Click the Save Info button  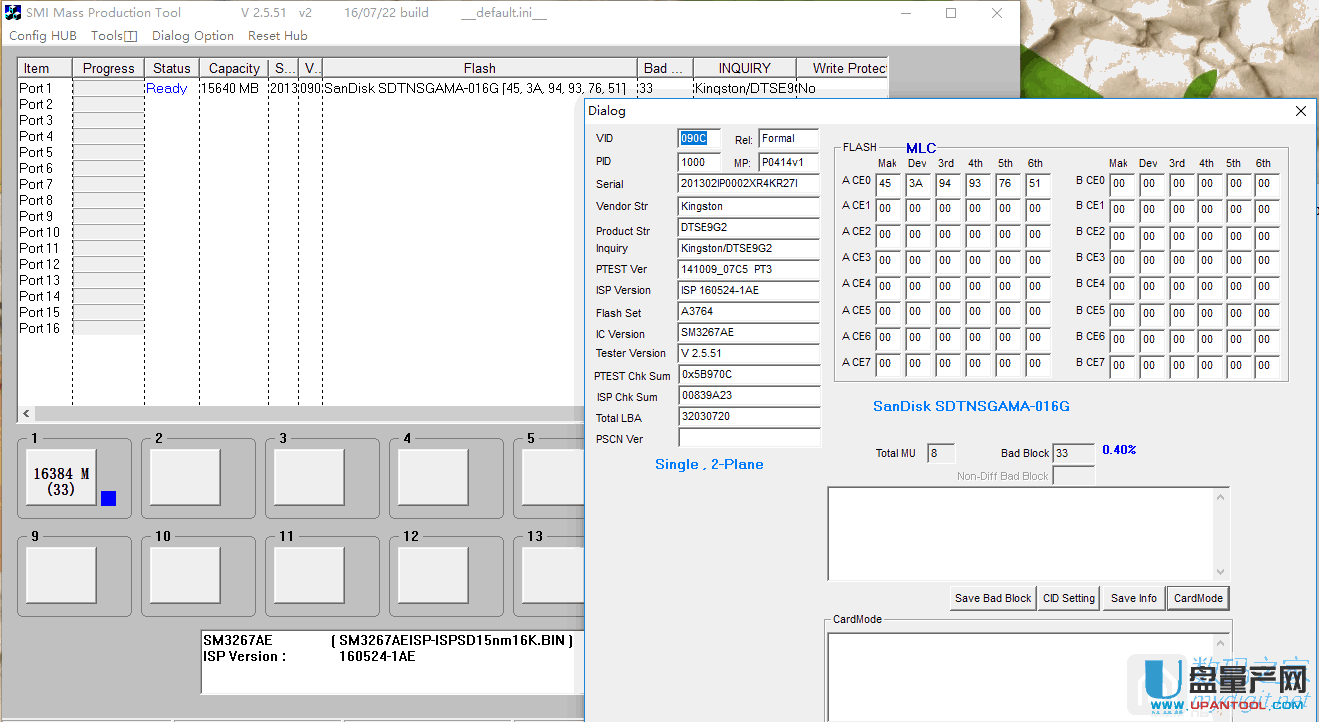[1133, 598]
